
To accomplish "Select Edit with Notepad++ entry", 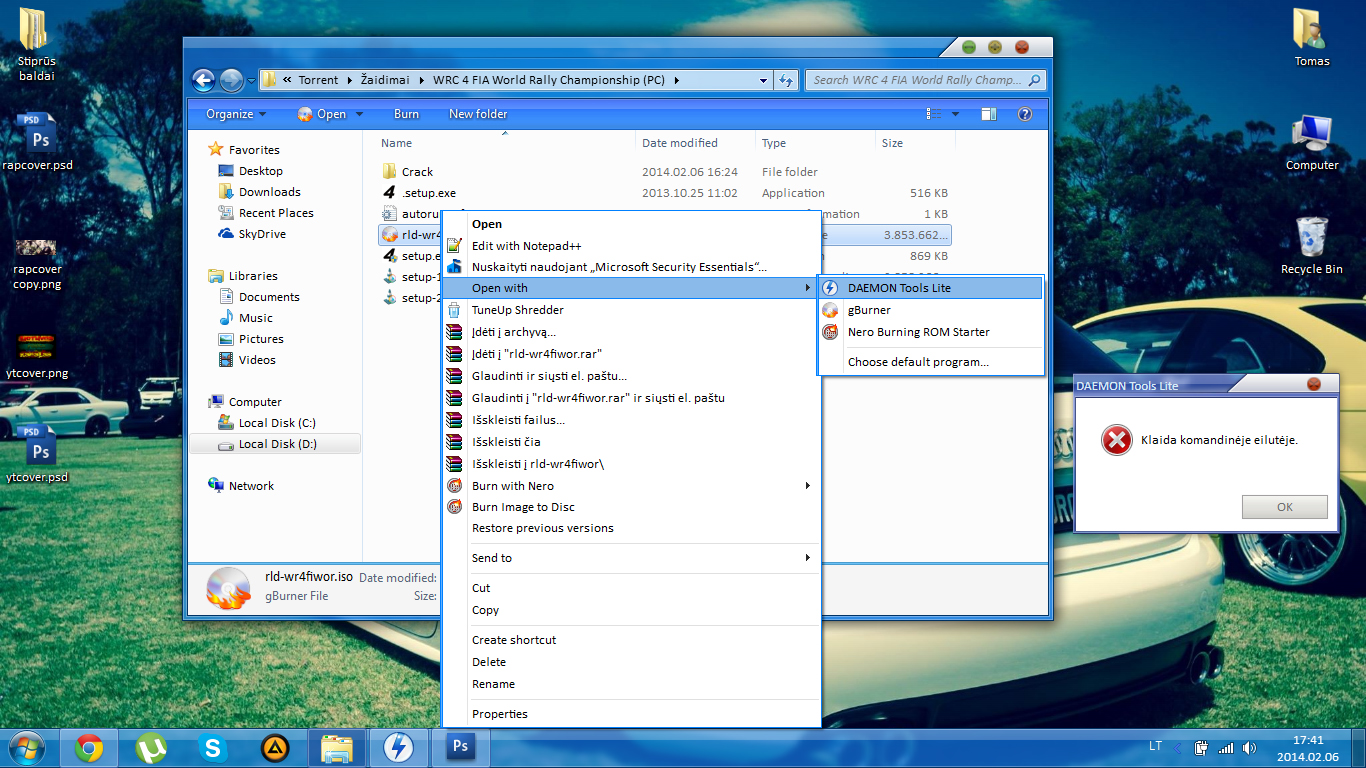I will point(630,246).
